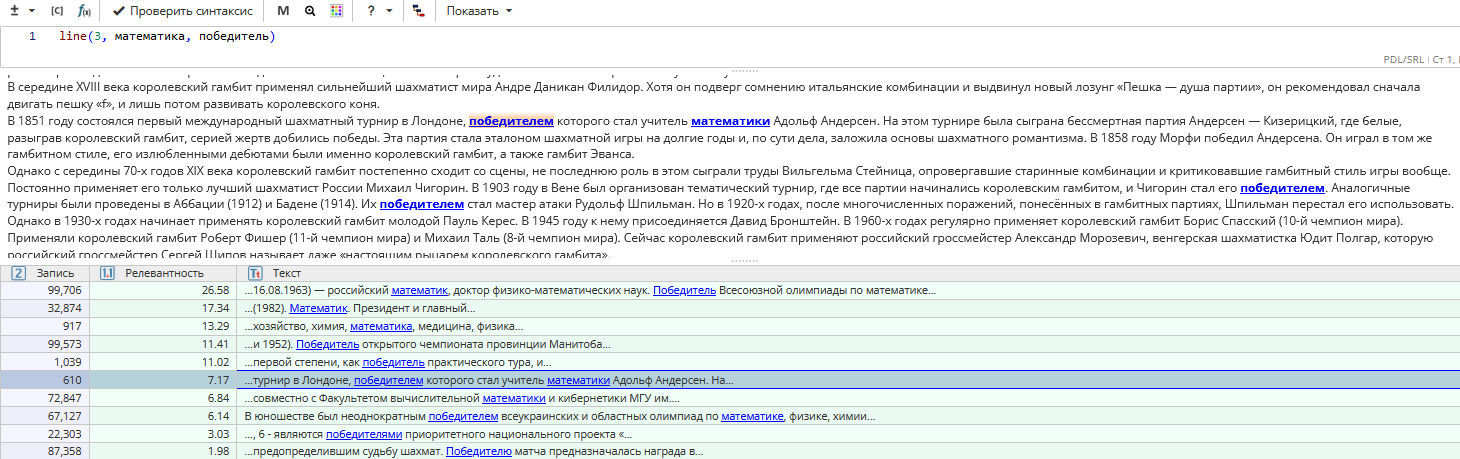Image resolution: width=1460 pixels, height=459 pixels.
Task: Click Победитель link in row 99,706
Action: point(685,290)
